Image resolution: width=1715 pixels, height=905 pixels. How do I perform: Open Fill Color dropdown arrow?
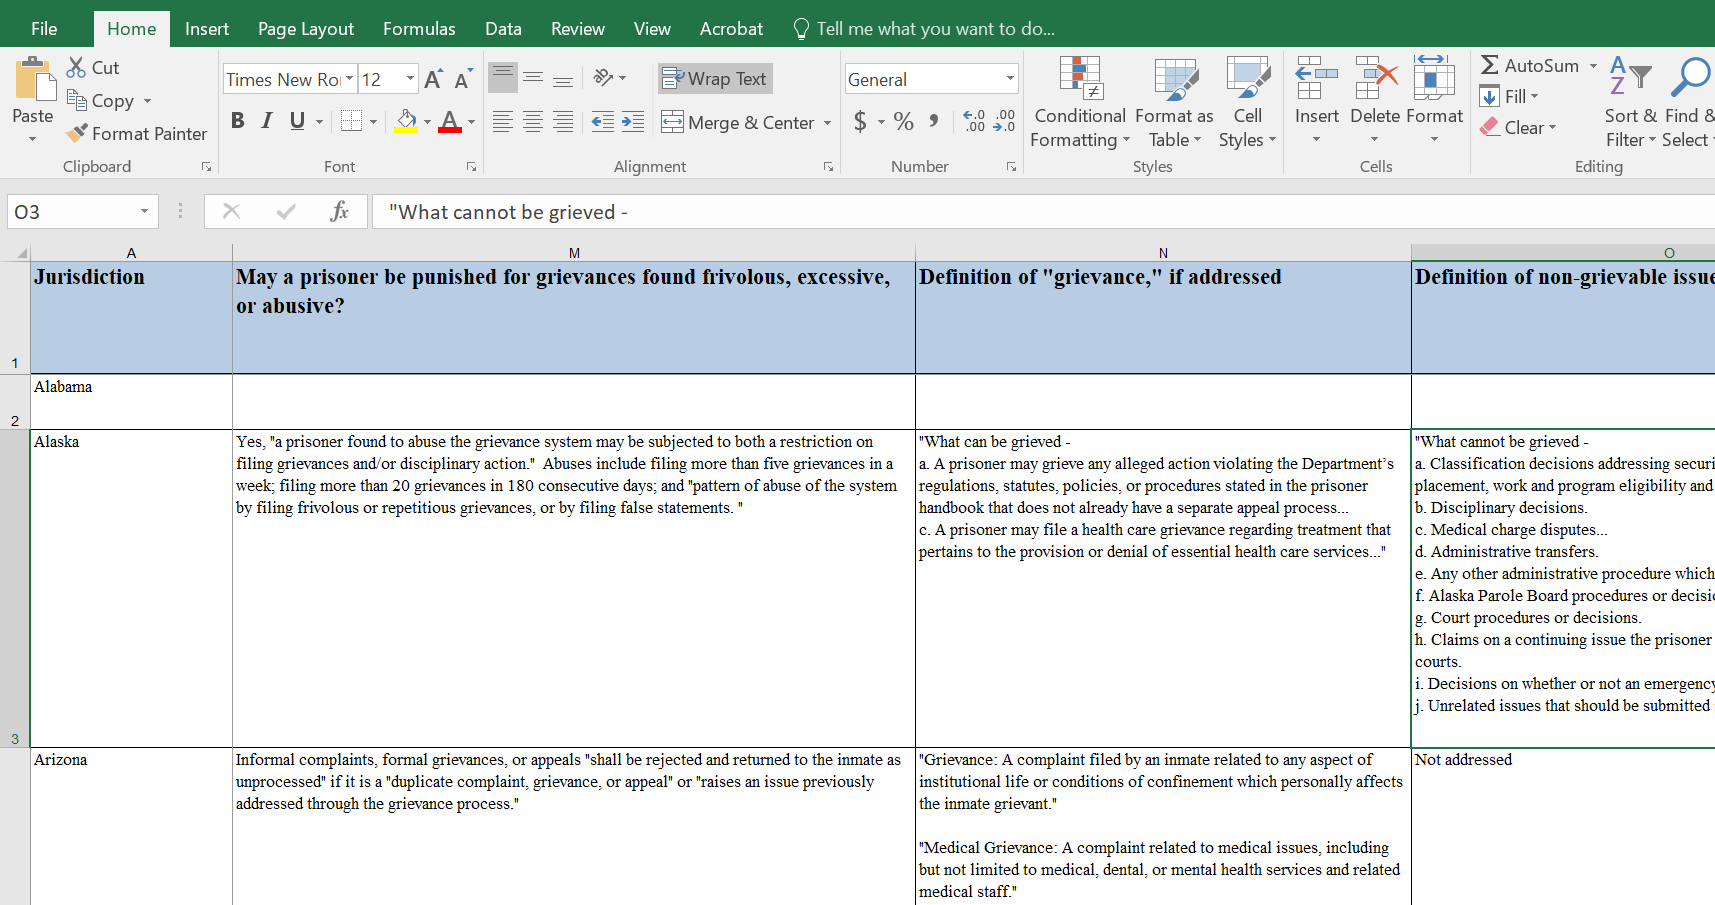[x=427, y=122]
